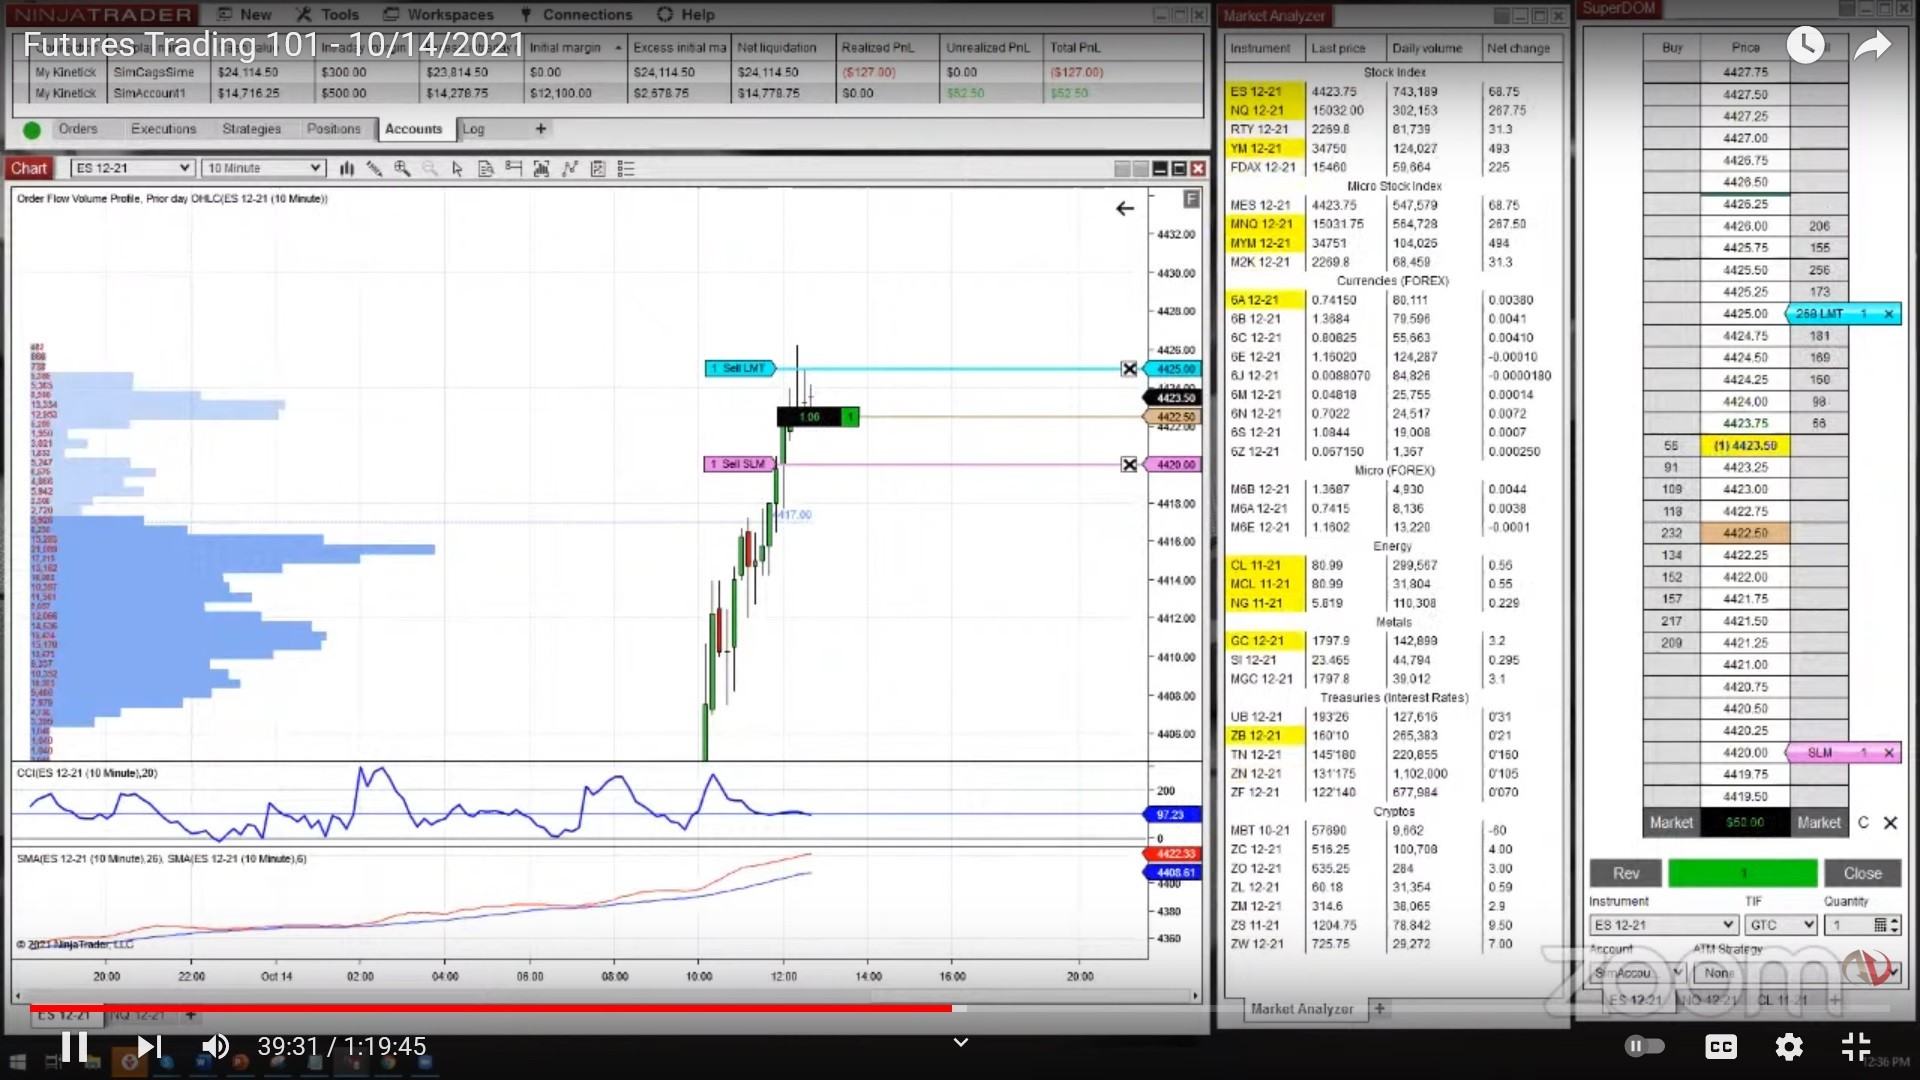Open the bar type chart style icon

coord(346,168)
